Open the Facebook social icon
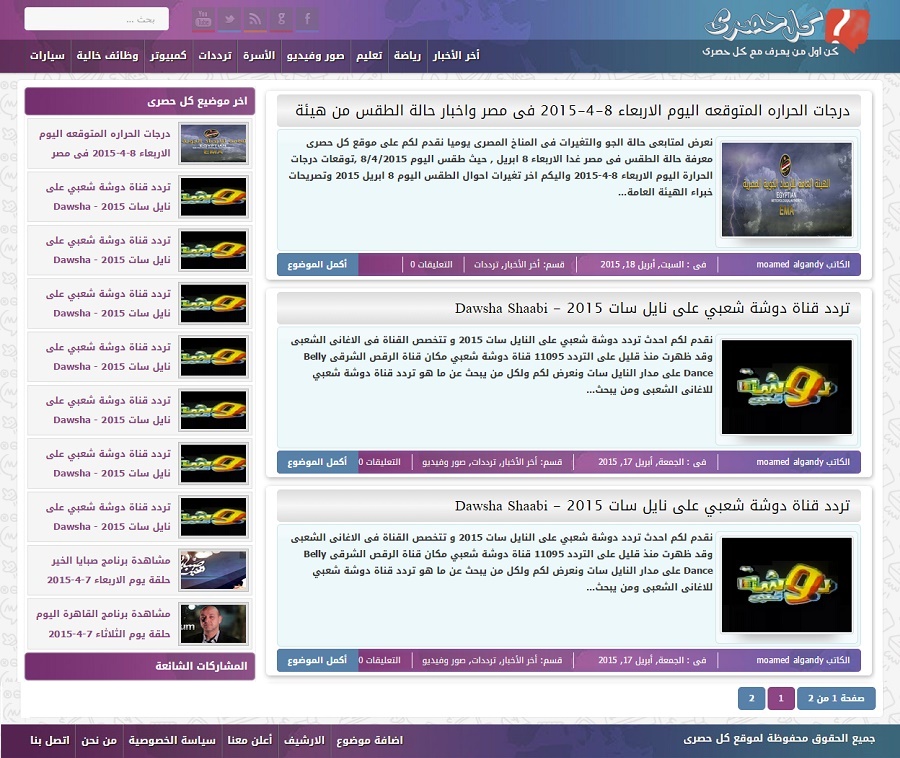Screen dimensions: 900x758 (x=308, y=19)
